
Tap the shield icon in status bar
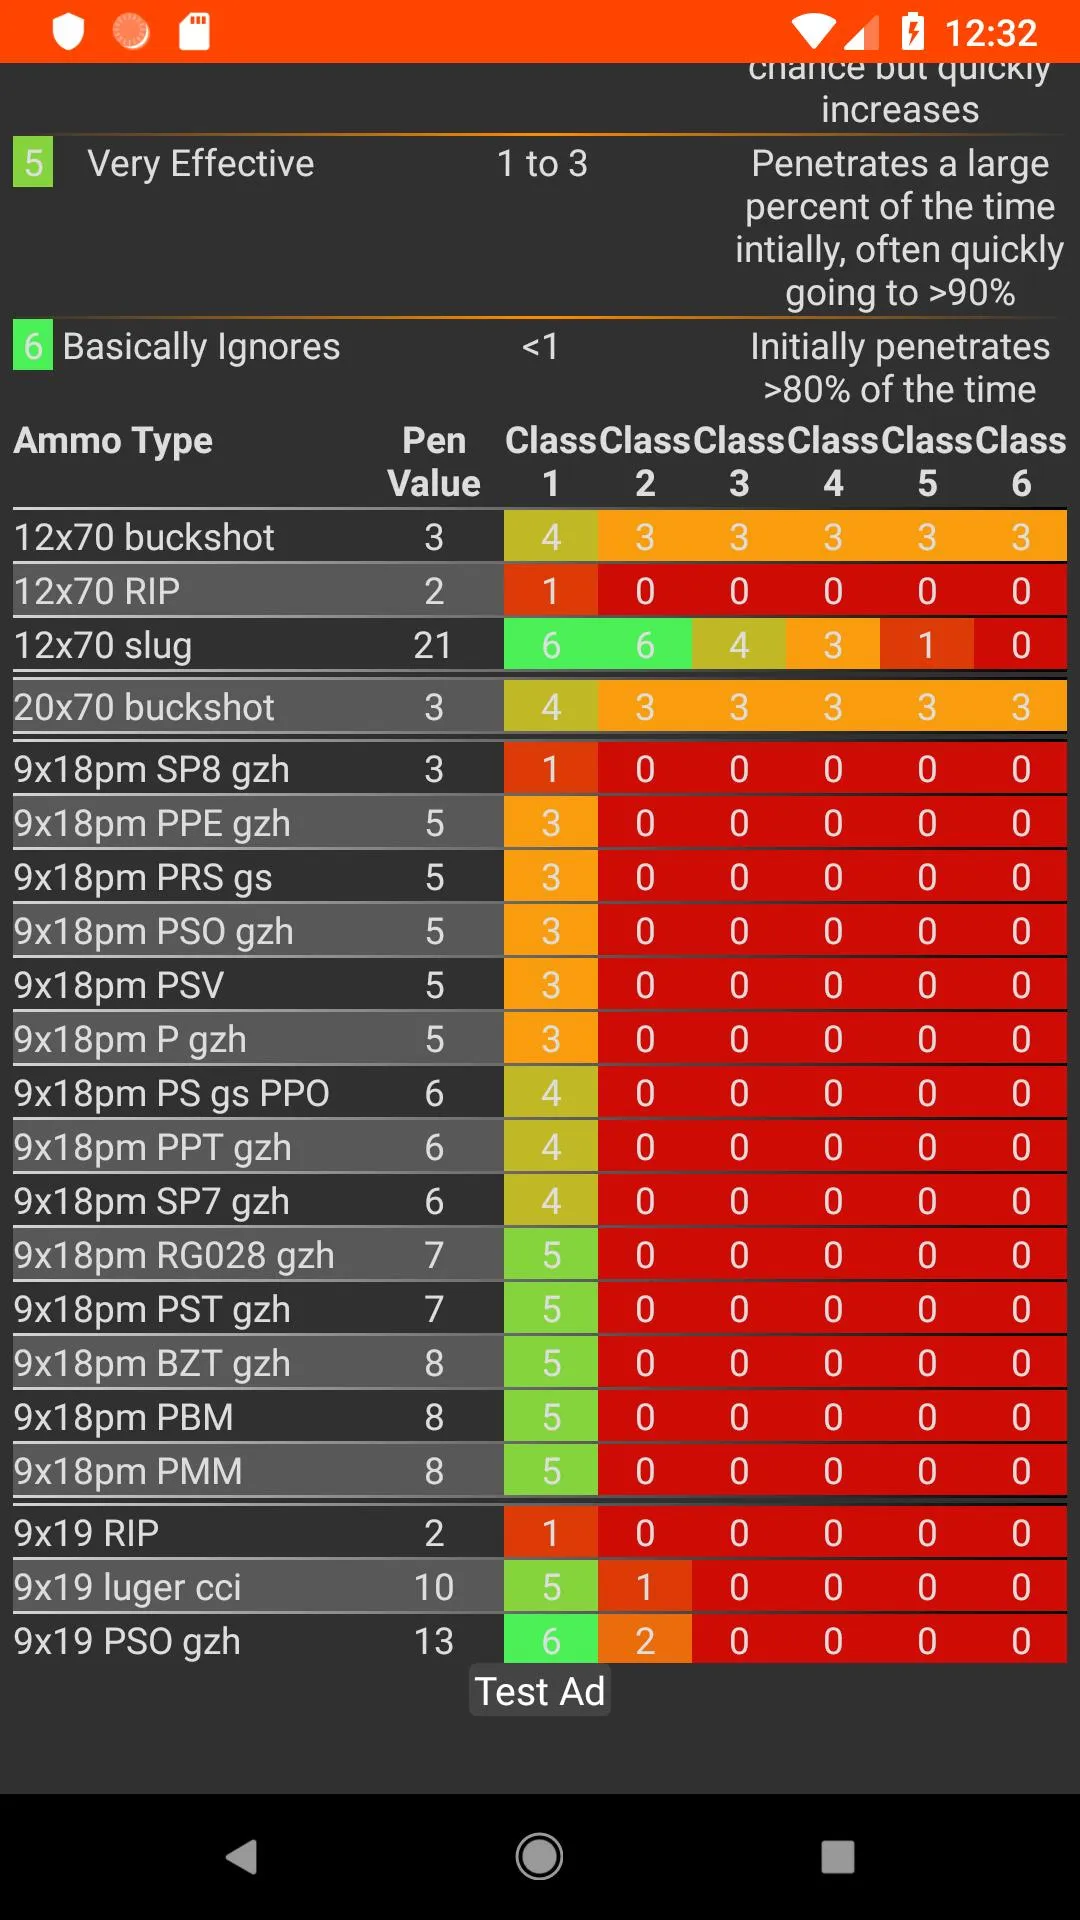[x=68, y=32]
